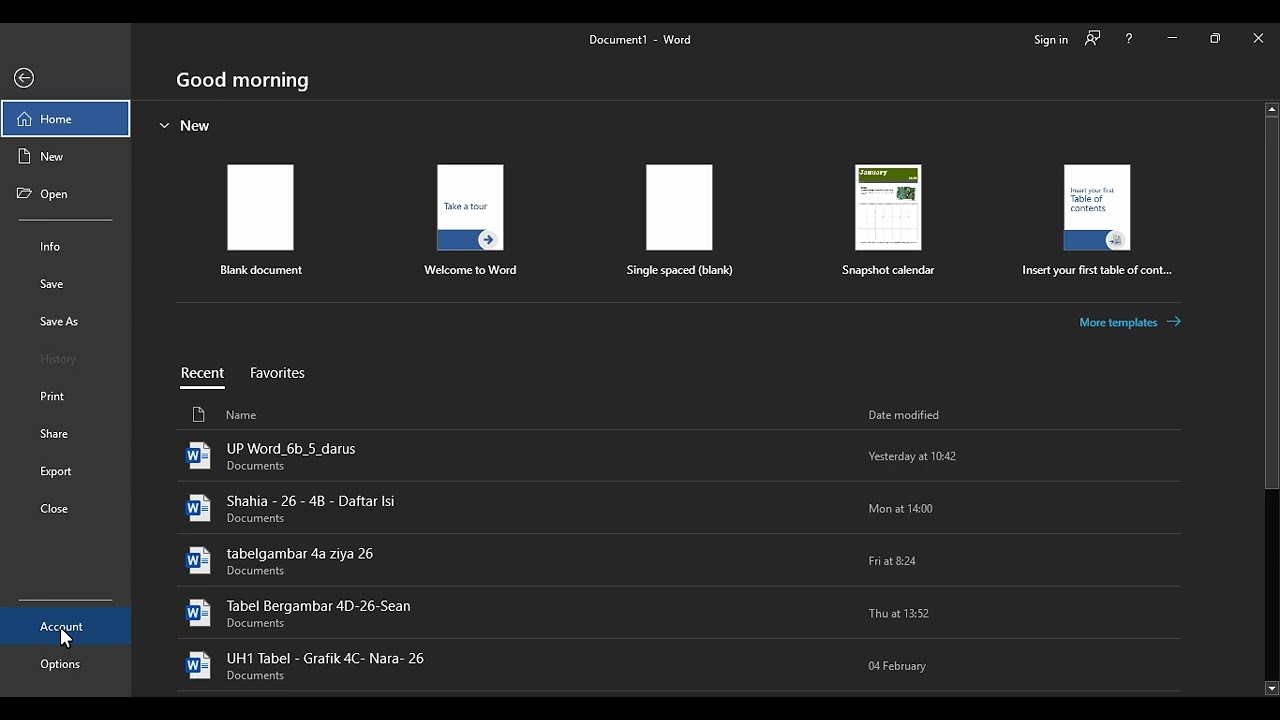Screen dimensions: 1280x720
Task: Open Word Options
Action: pyautogui.click(x=66, y=664)
